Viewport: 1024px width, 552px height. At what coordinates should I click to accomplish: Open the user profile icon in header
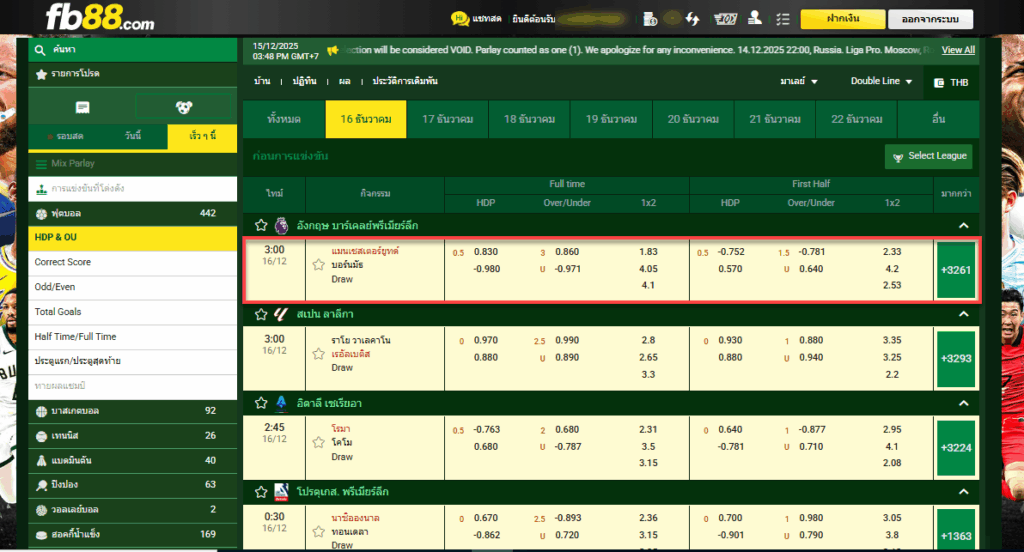point(755,18)
